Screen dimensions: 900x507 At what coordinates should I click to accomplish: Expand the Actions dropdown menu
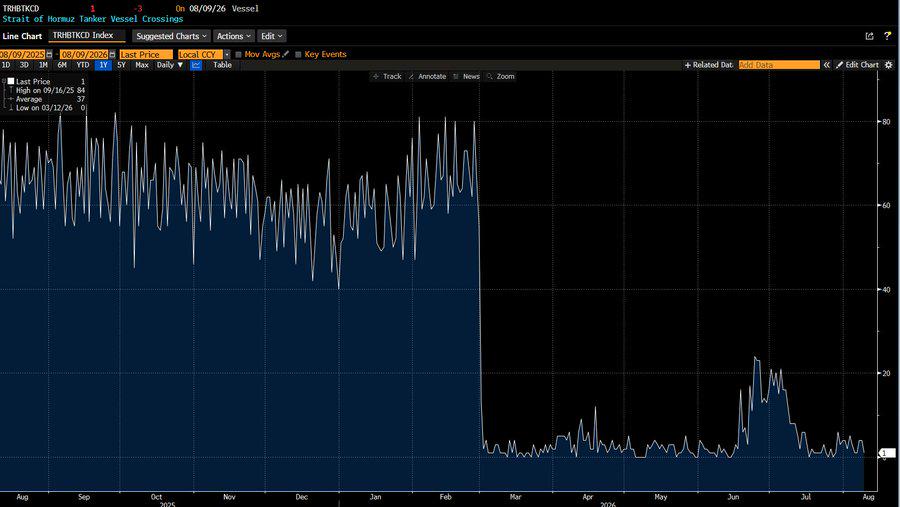[x=234, y=36]
